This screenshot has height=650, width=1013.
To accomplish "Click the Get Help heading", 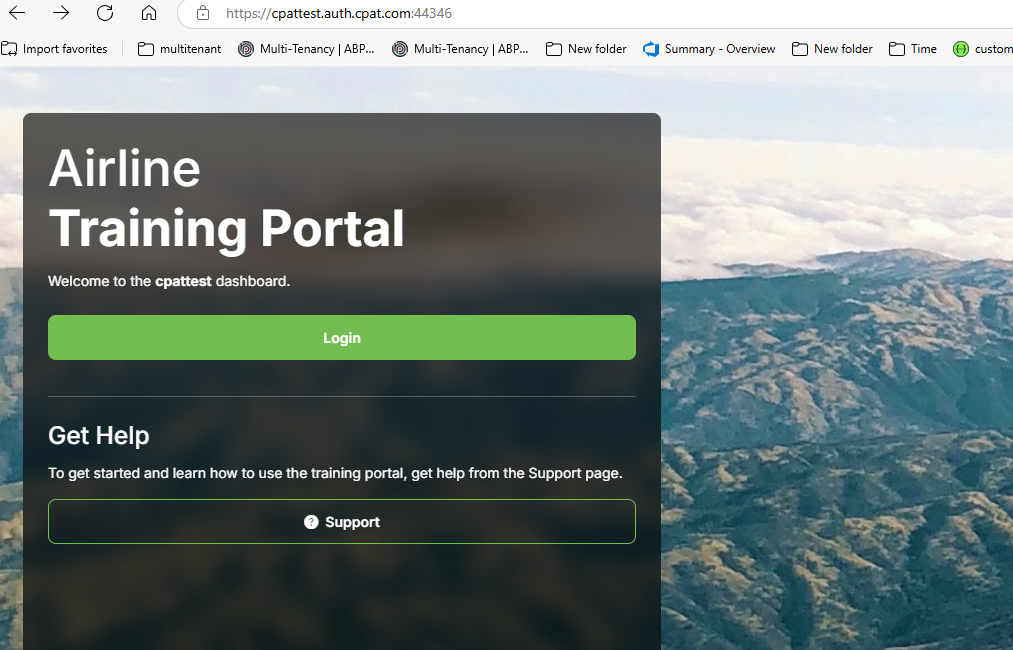I will pos(98,435).
